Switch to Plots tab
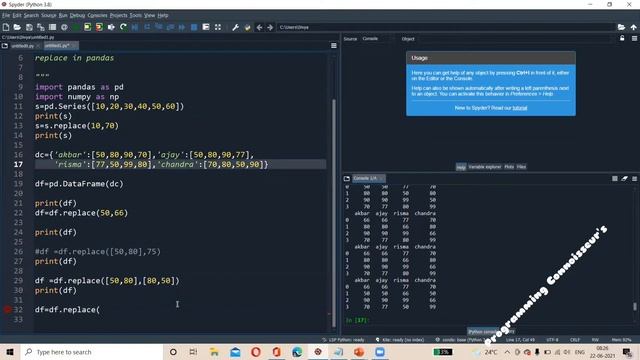The width and height of the screenshot is (640, 360). pos(509,167)
